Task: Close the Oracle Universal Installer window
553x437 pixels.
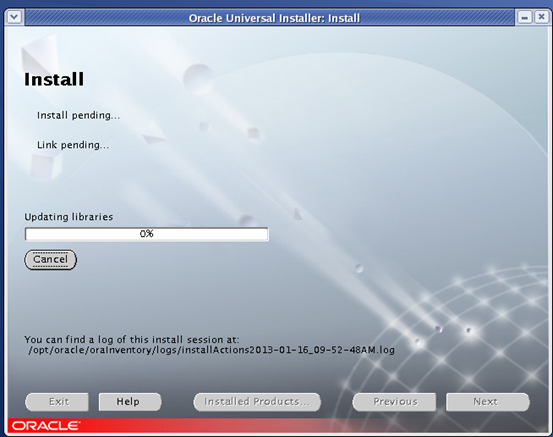Action: click(541, 17)
